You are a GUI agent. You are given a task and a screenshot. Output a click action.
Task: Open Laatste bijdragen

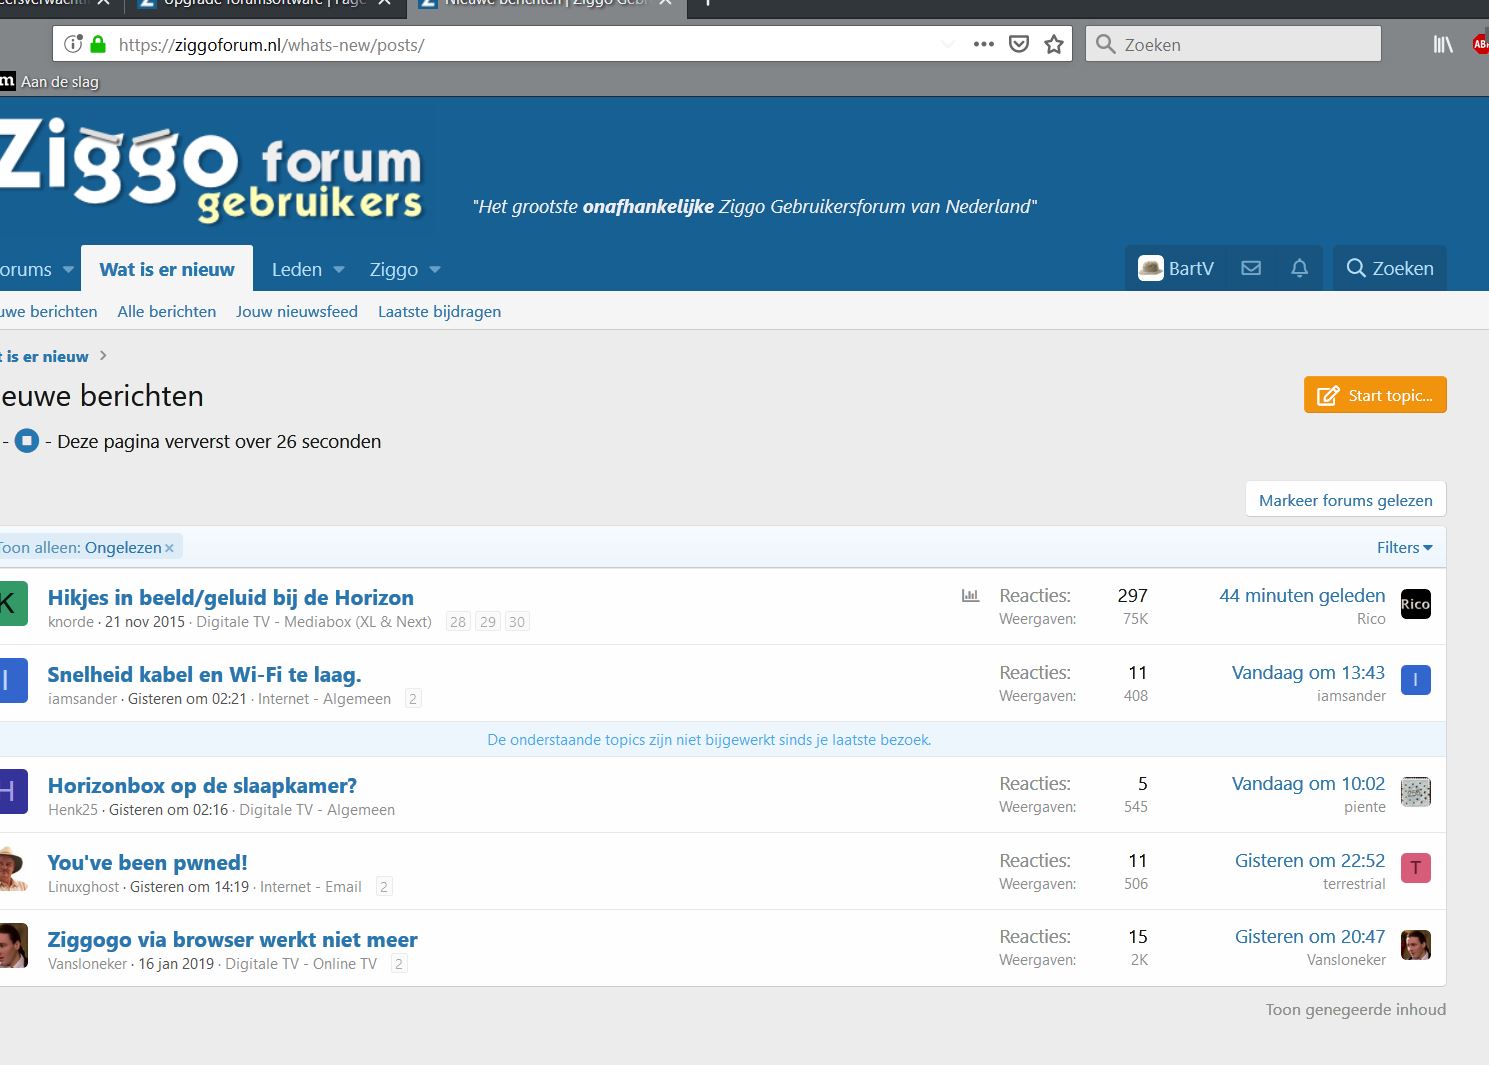point(440,311)
